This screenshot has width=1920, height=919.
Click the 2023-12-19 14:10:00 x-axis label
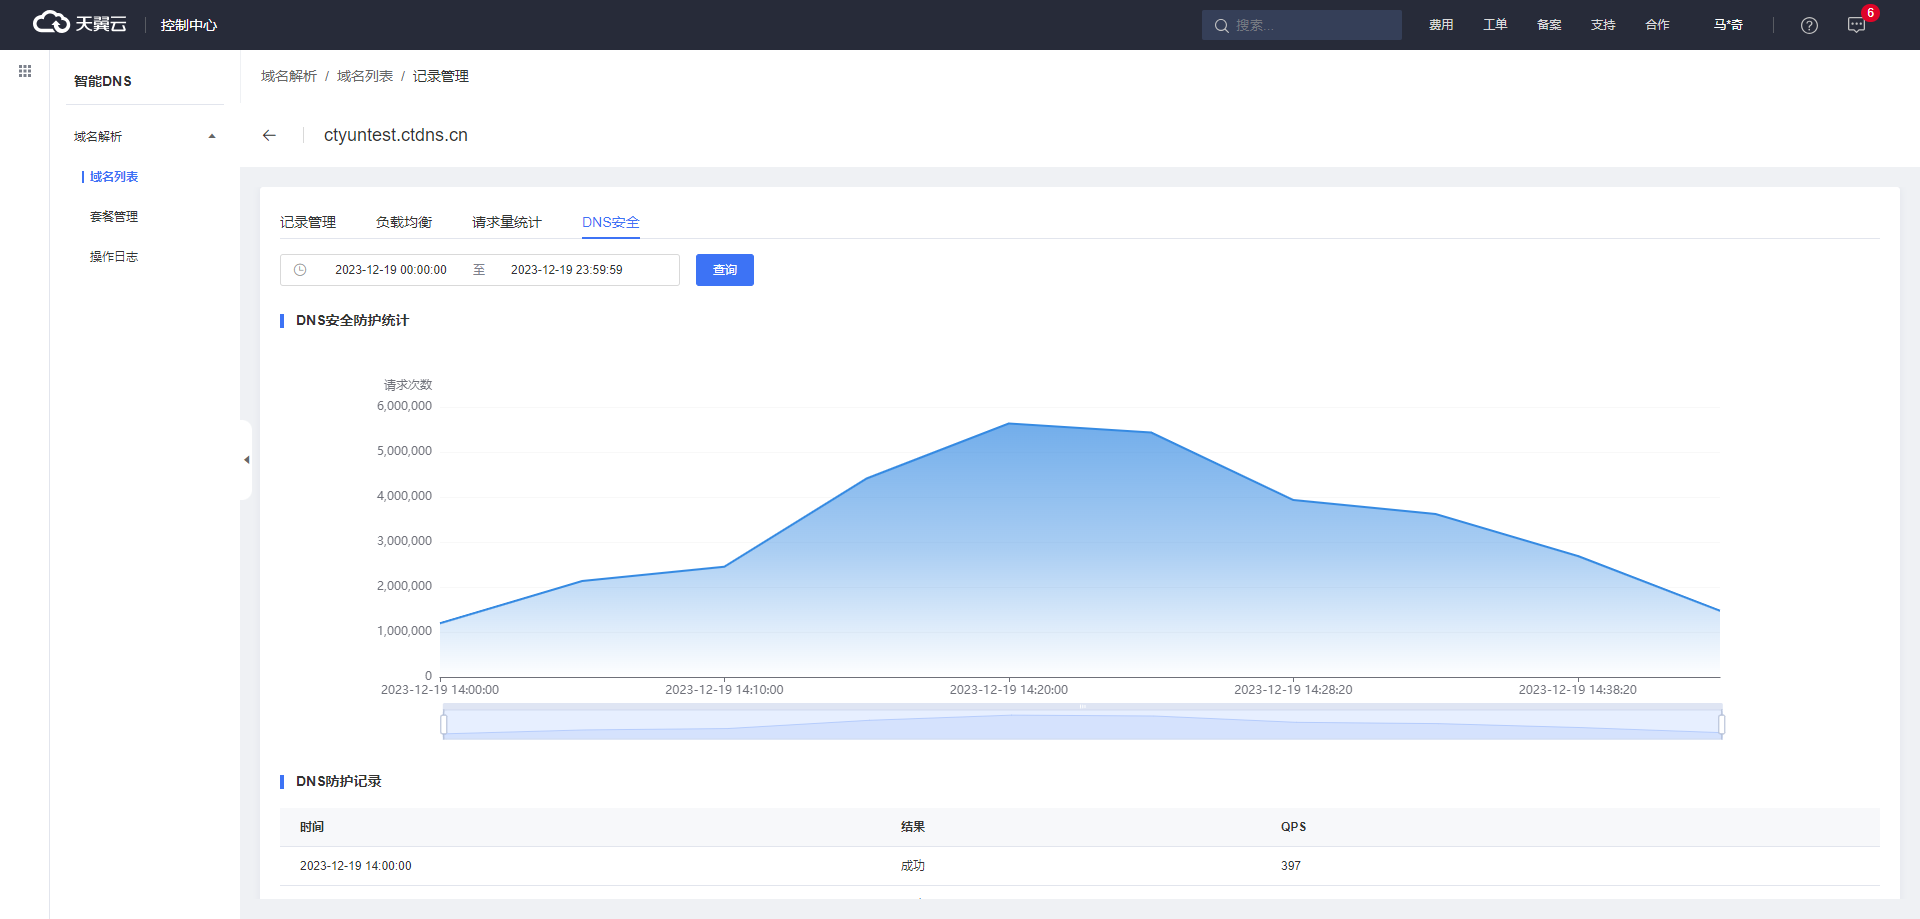(x=724, y=690)
